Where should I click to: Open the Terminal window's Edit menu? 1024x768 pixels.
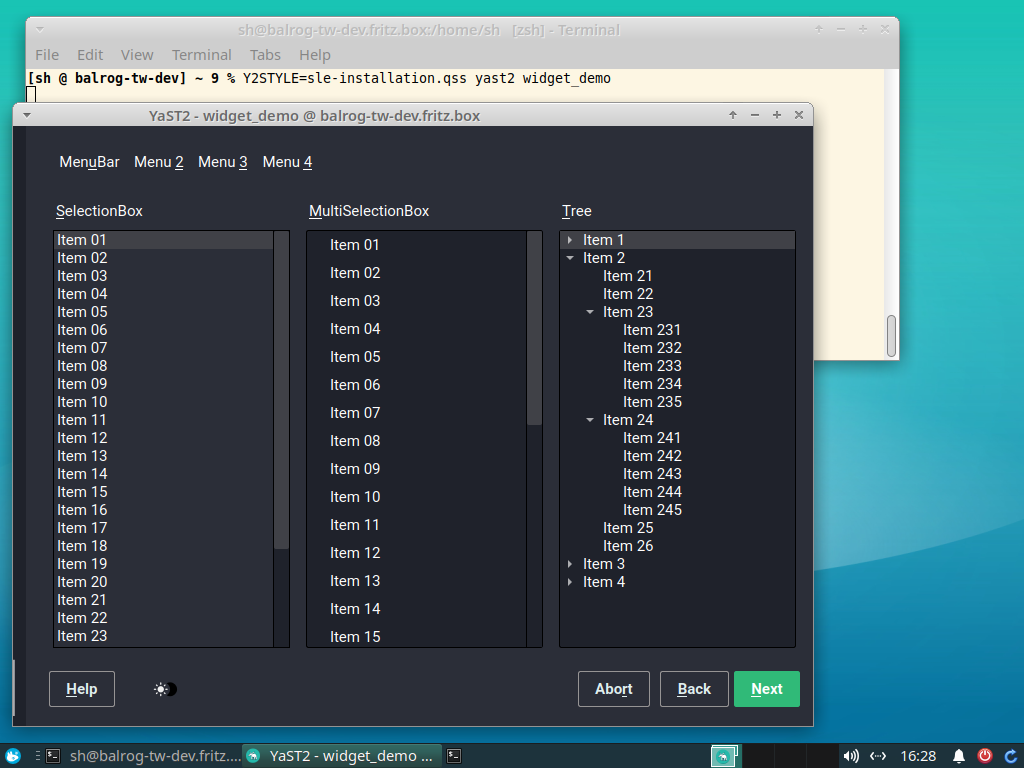90,55
